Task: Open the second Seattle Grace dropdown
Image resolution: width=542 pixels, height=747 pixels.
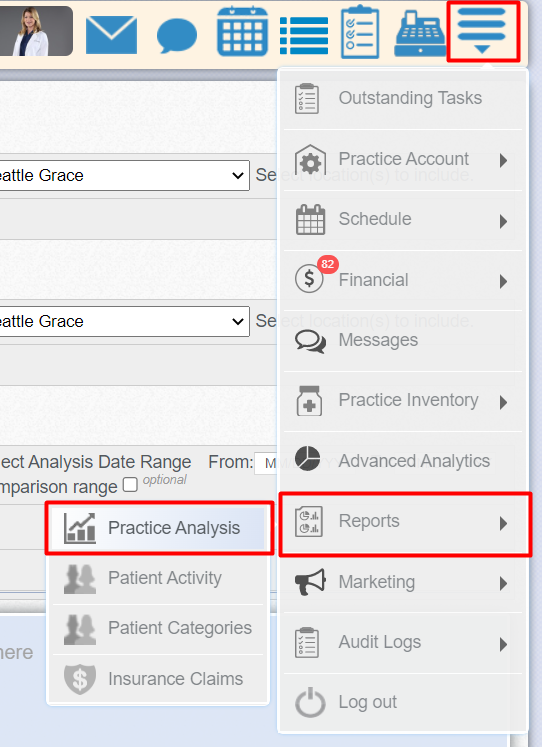Action: (124, 321)
